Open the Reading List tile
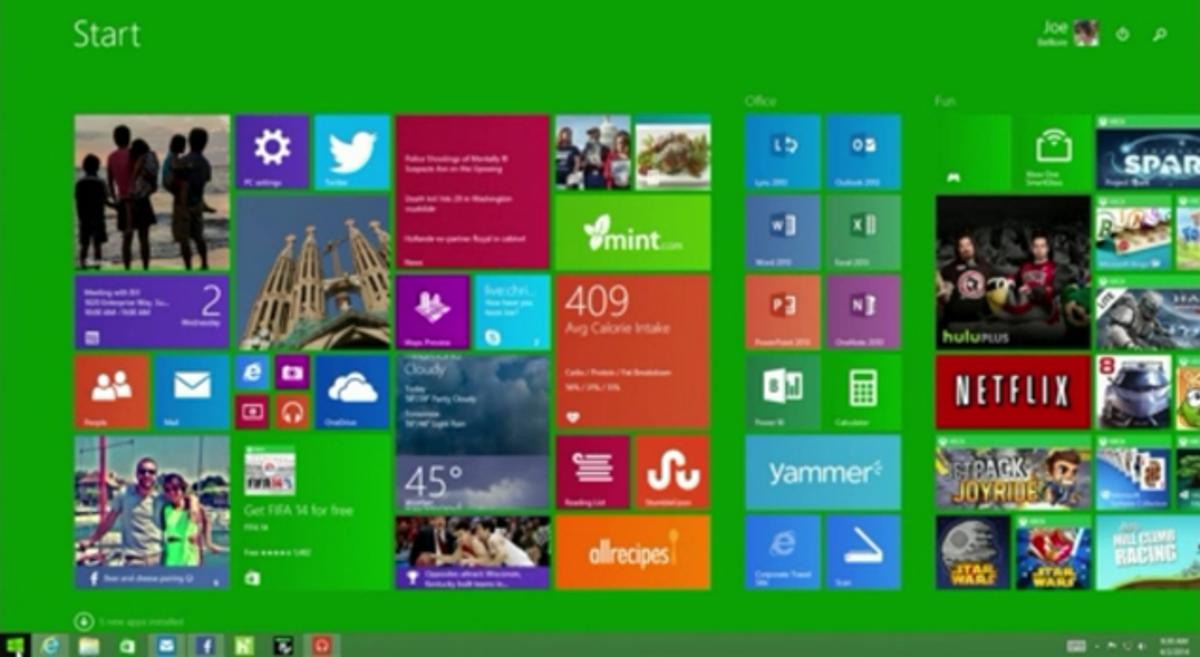This screenshot has height=657, width=1200. tap(593, 472)
